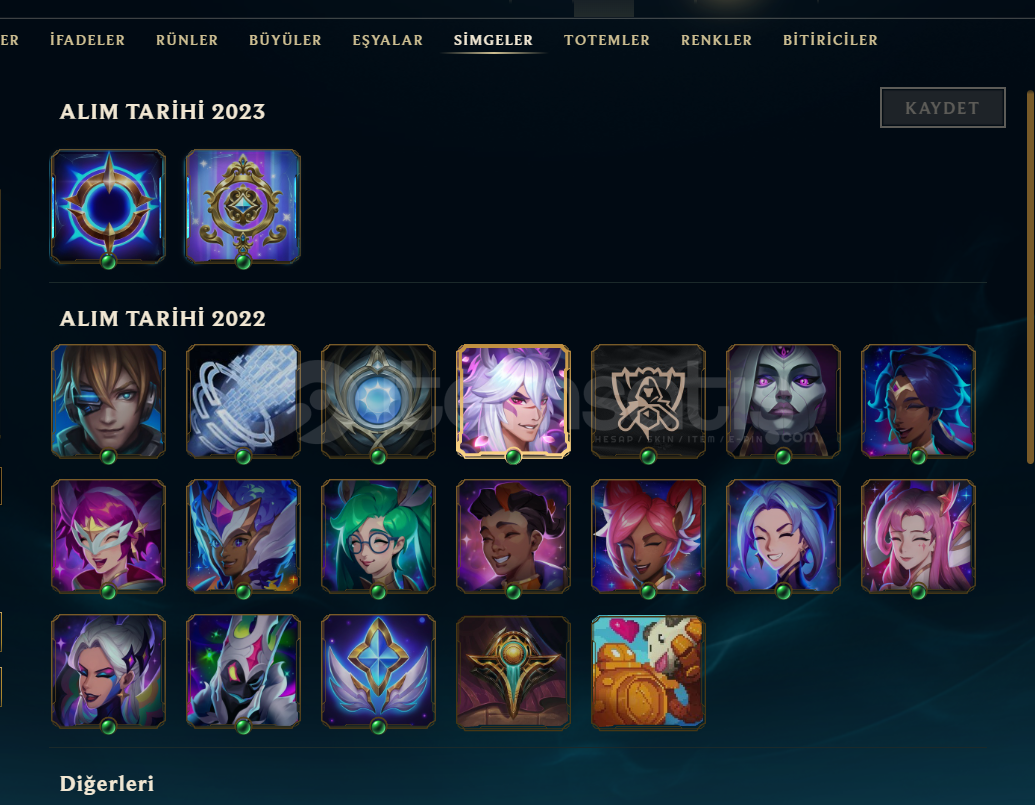The height and width of the screenshot is (805, 1035).
Task: Choose the blue crystal winged emblem icon
Action: (x=378, y=672)
